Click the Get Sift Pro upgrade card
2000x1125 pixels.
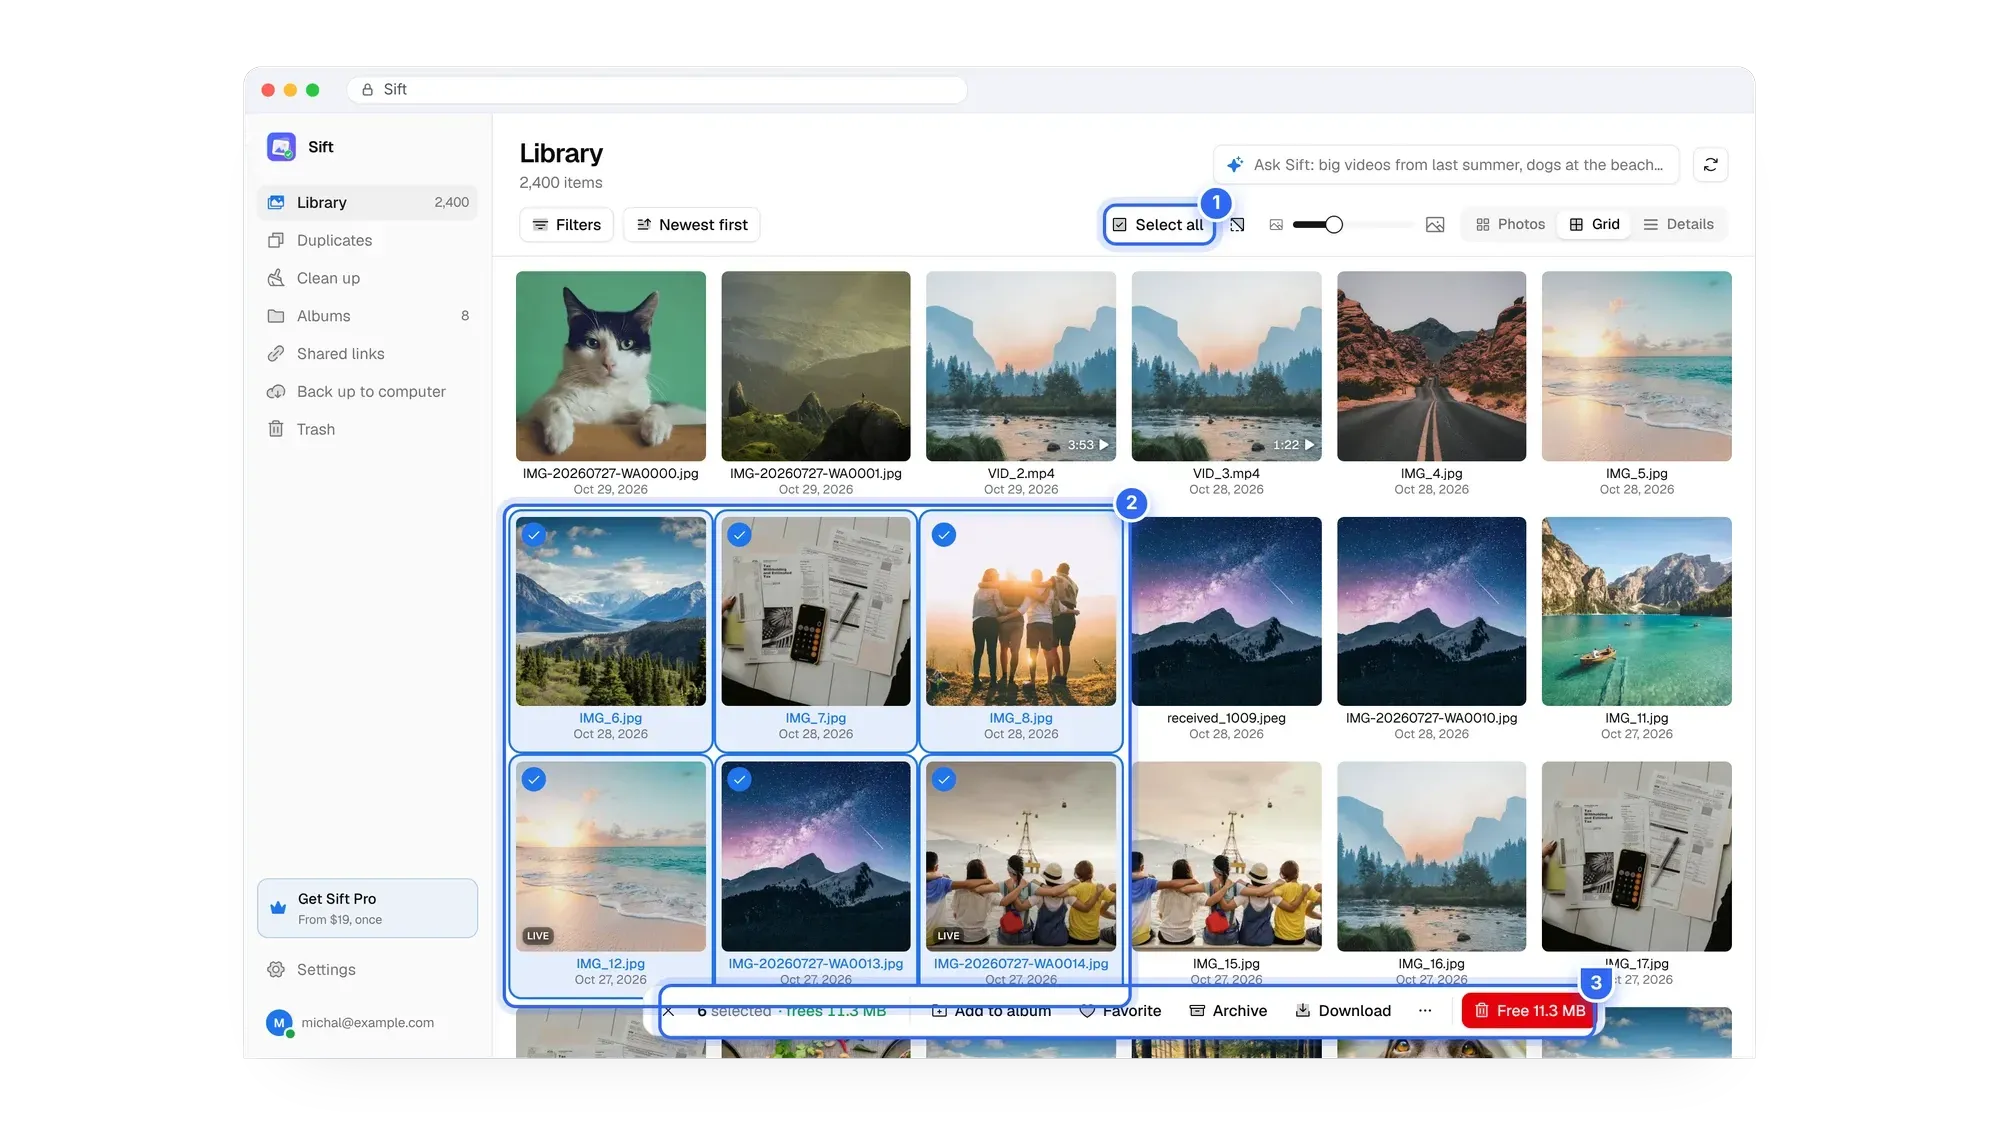click(367, 908)
